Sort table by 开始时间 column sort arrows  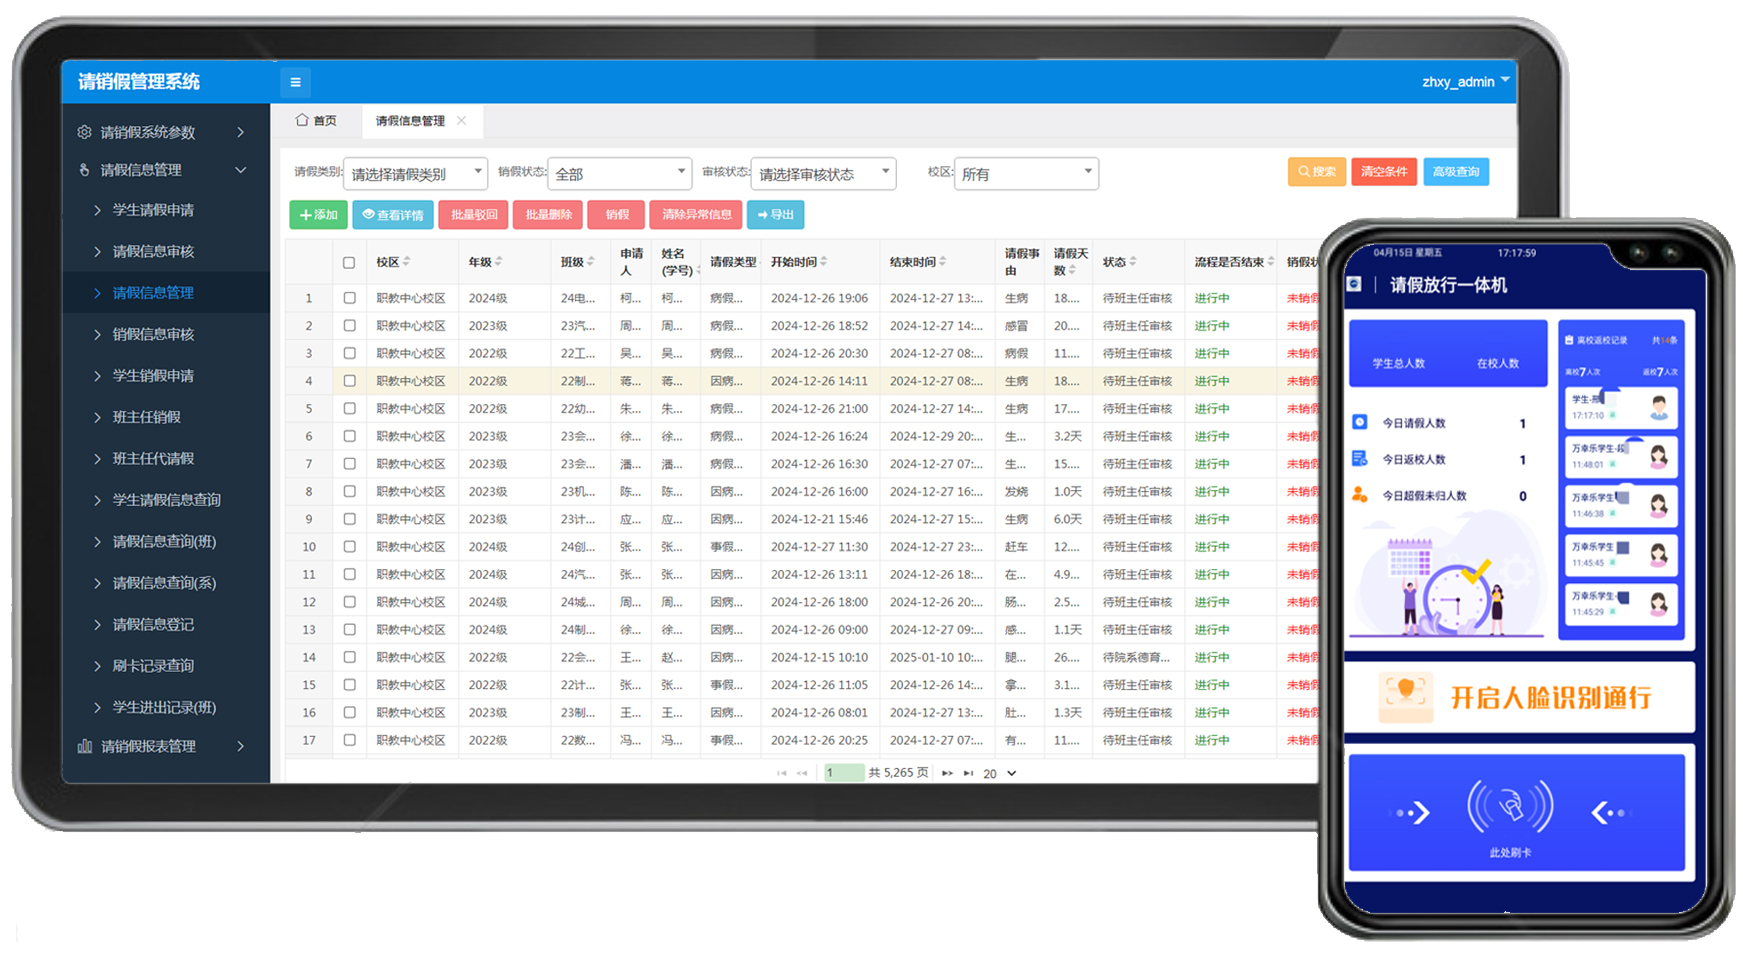pos(824,262)
